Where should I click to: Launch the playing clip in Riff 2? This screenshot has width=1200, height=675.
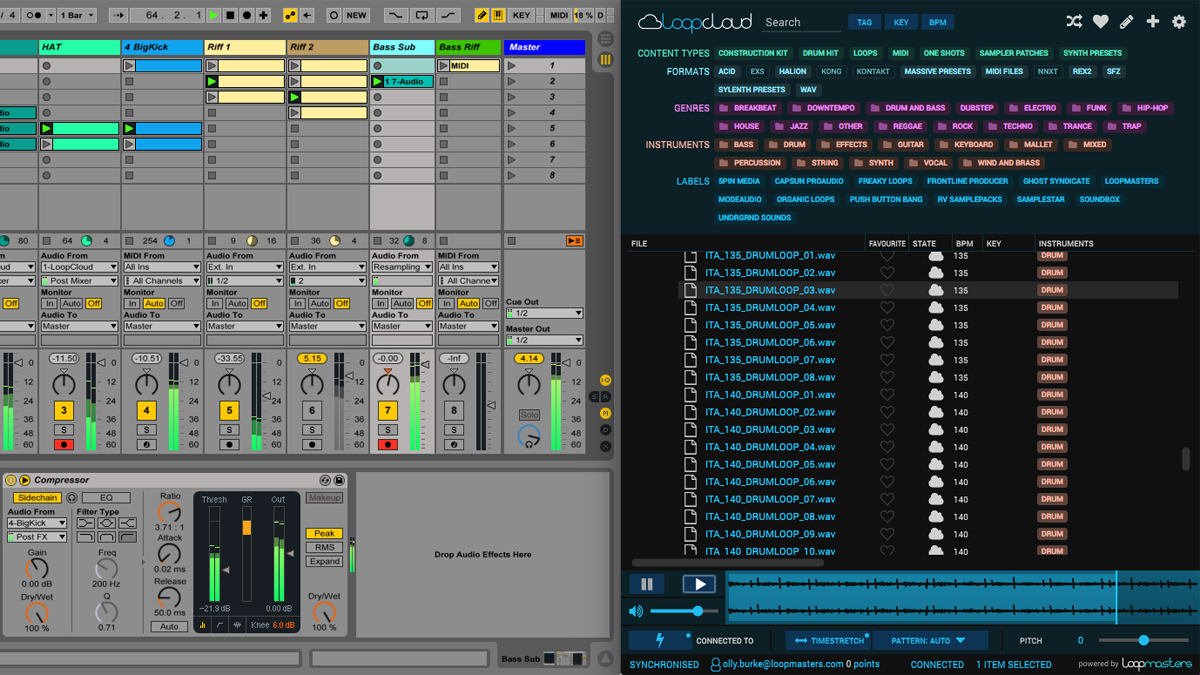(x=295, y=97)
